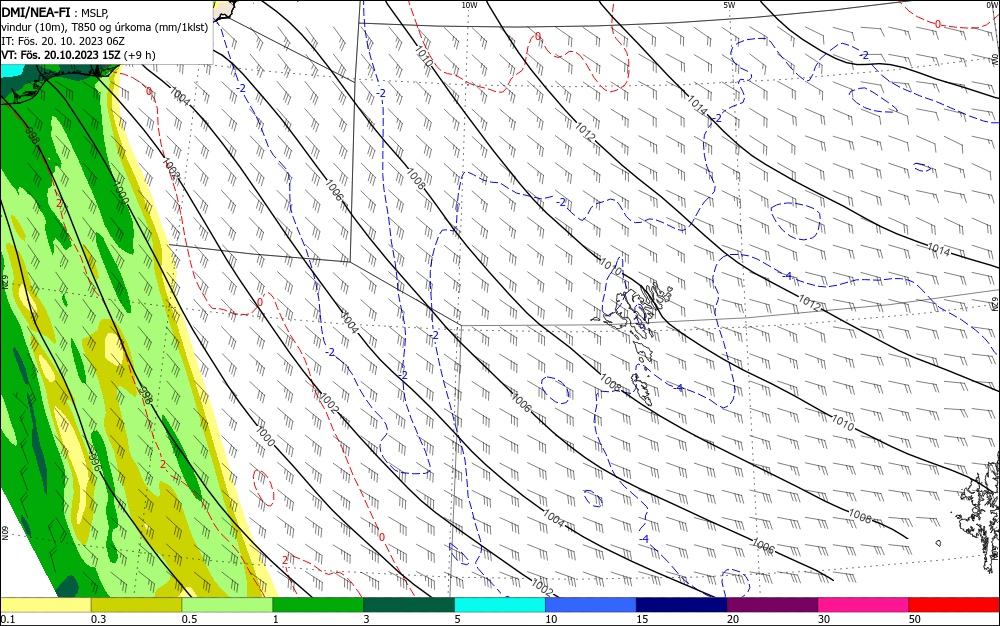Click the 'vindur (10m), T850 og úrkoma' line

(105, 27)
